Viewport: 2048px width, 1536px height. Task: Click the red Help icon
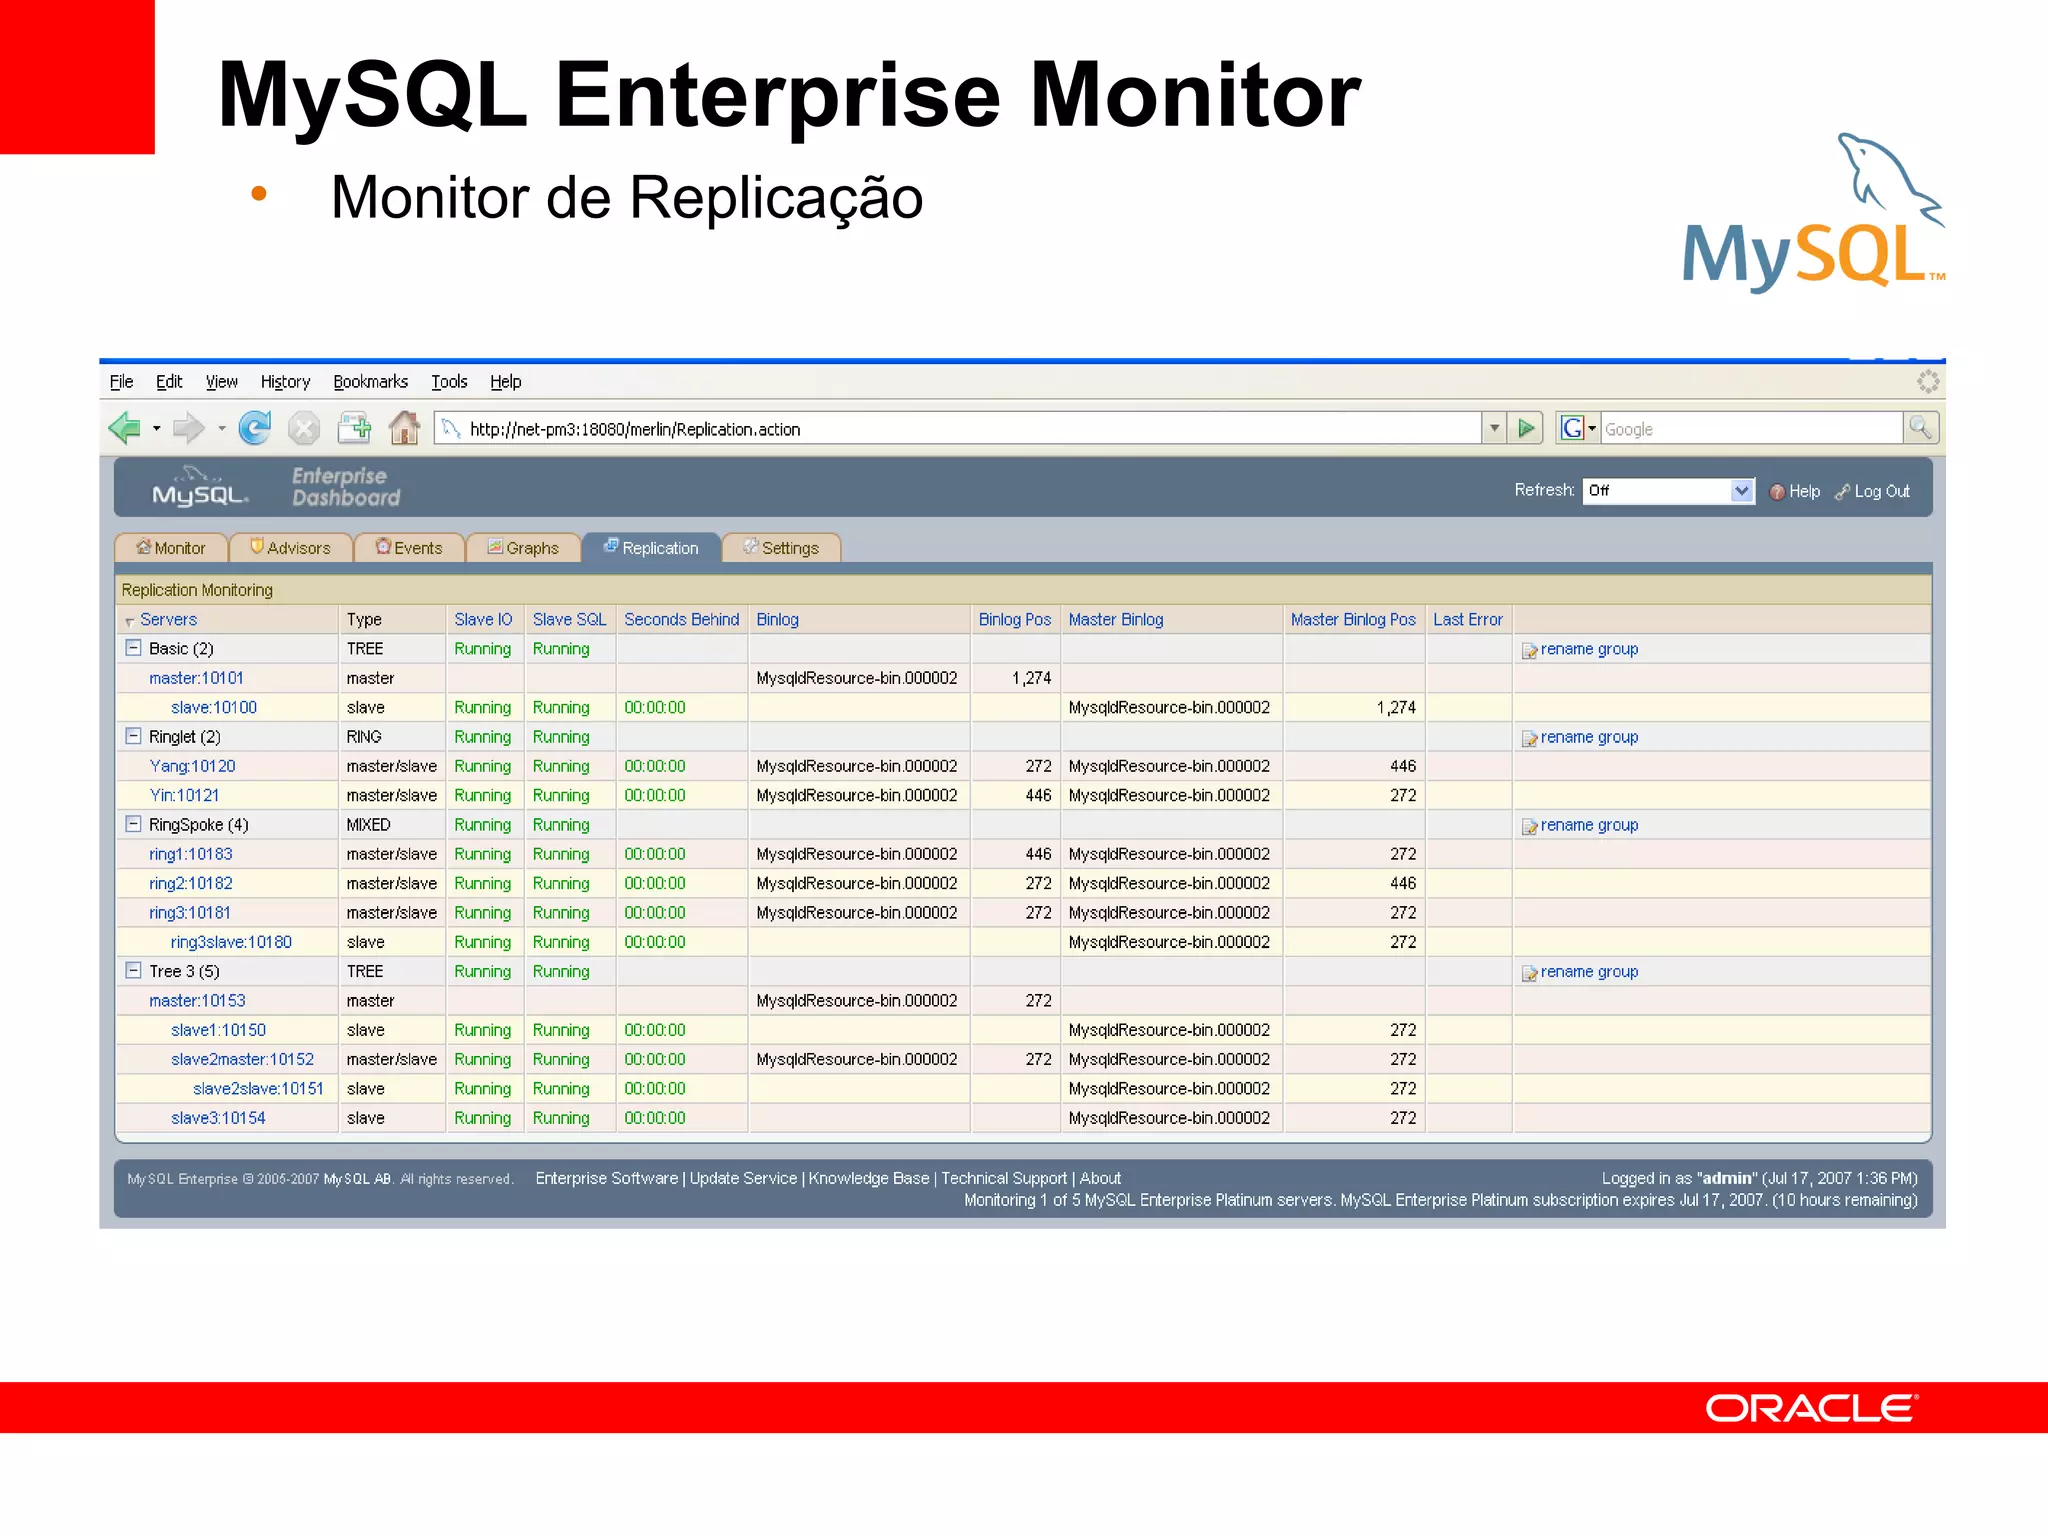(x=1777, y=492)
